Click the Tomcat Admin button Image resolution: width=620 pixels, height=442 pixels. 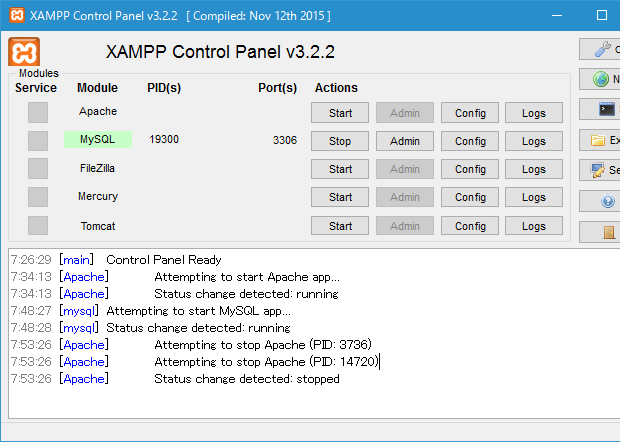405,226
